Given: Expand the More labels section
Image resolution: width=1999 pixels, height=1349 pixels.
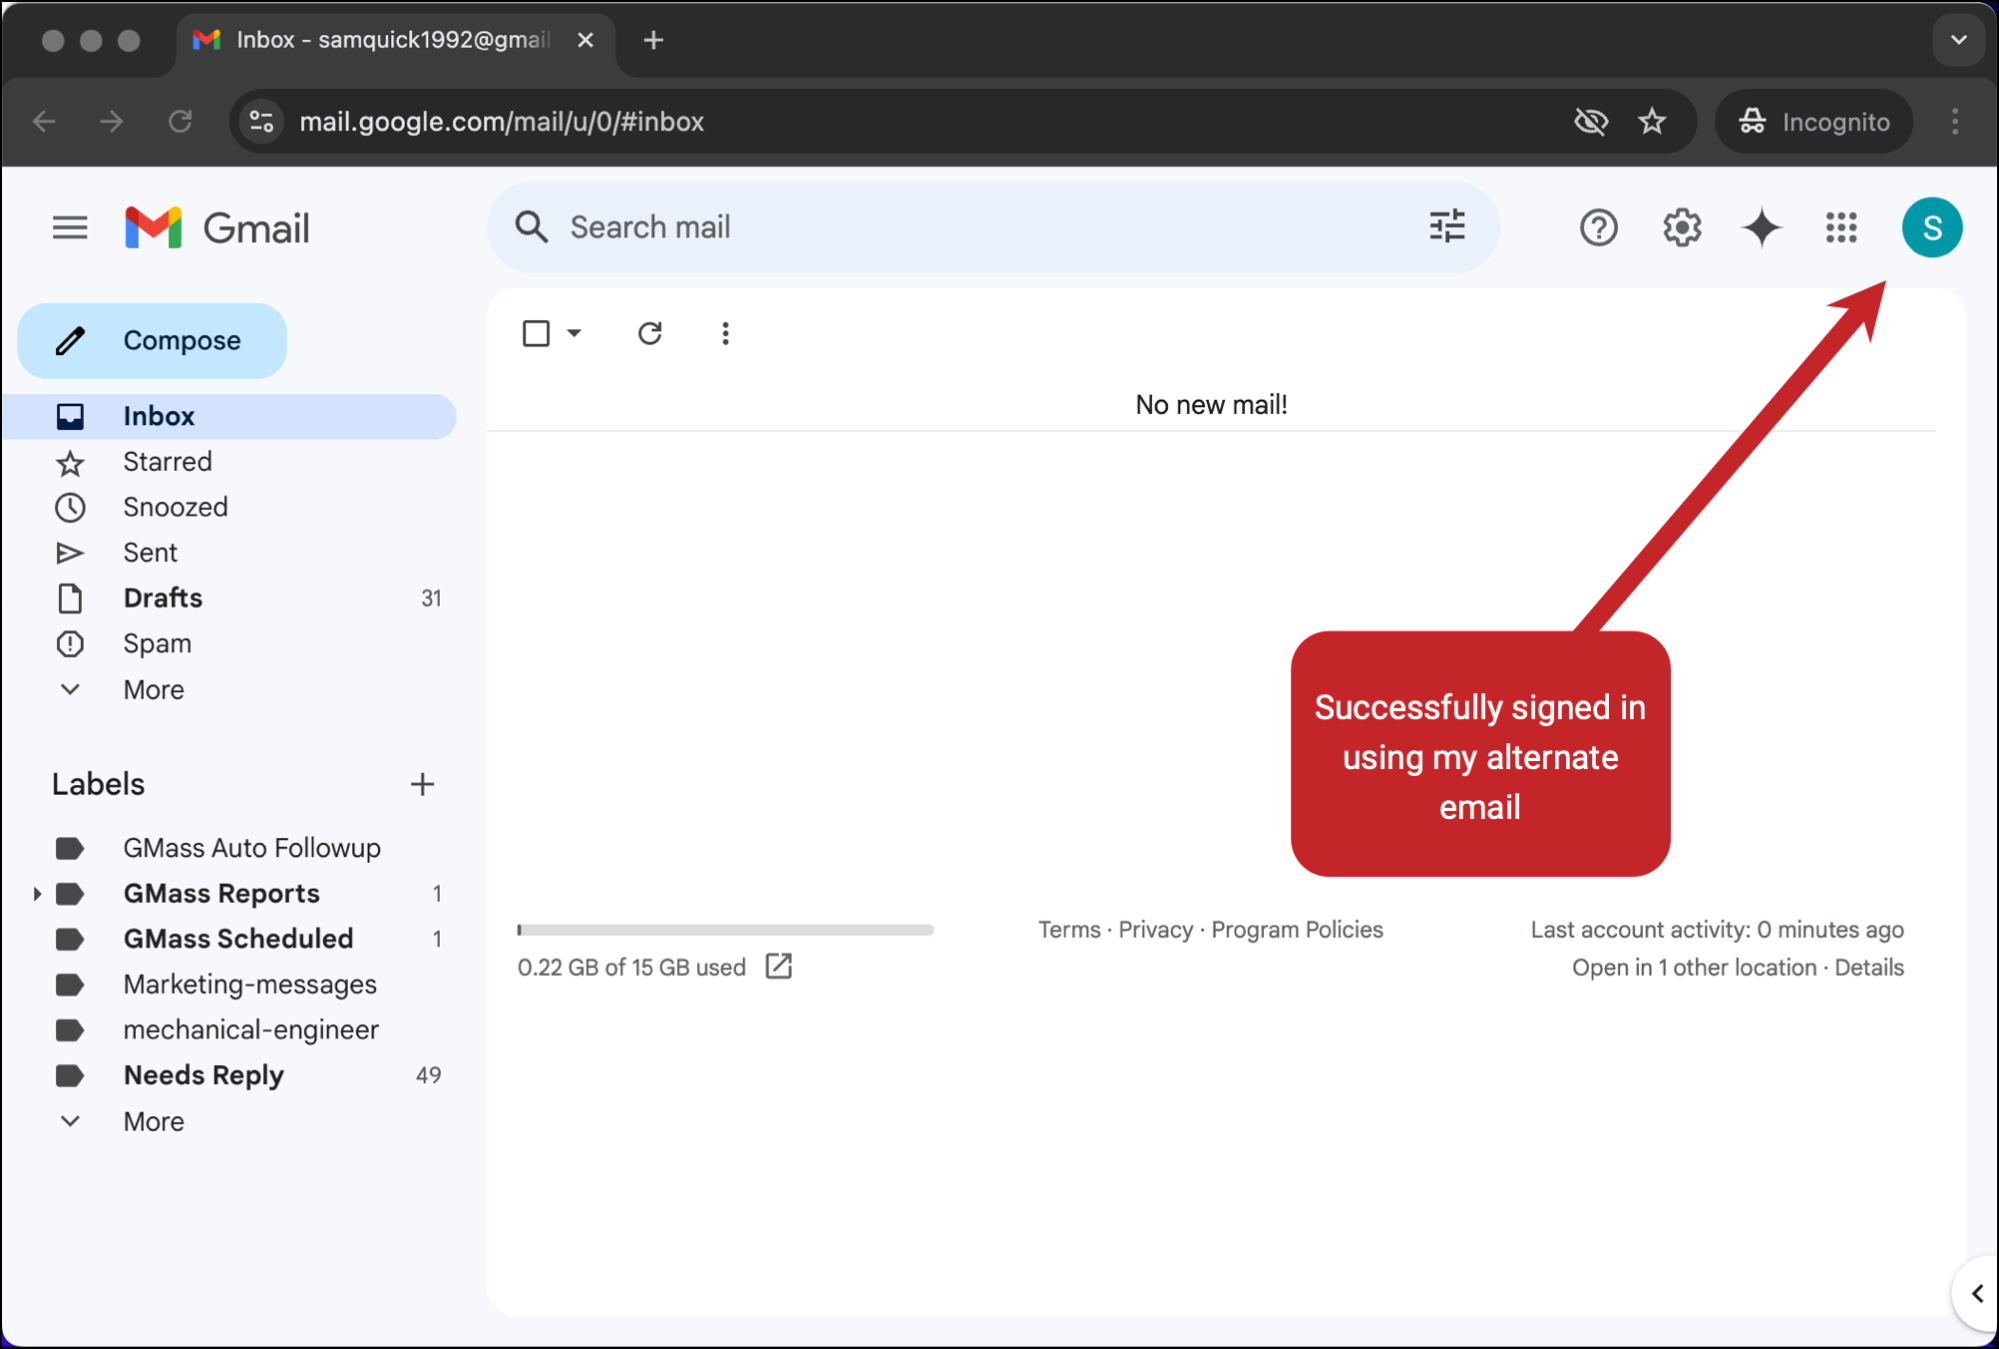Looking at the screenshot, I should click(152, 1121).
